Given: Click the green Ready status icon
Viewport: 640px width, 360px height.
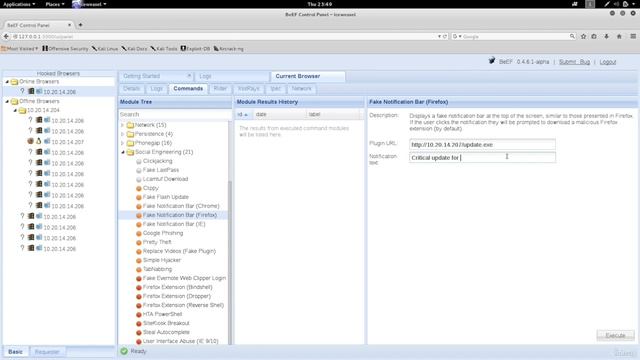Looking at the screenshot, I should [124, 351].
